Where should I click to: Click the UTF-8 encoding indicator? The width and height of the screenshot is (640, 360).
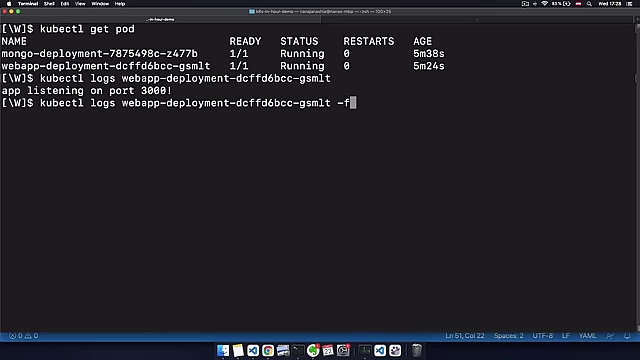542,336
